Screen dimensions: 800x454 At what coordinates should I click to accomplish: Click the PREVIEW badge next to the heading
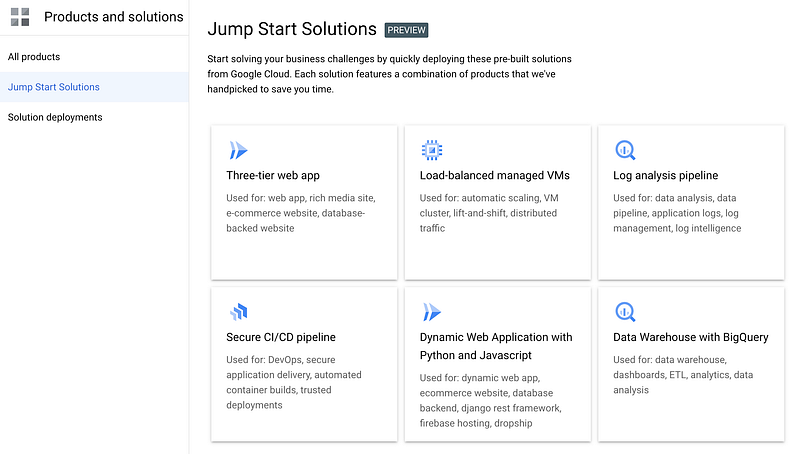point(406,30)
